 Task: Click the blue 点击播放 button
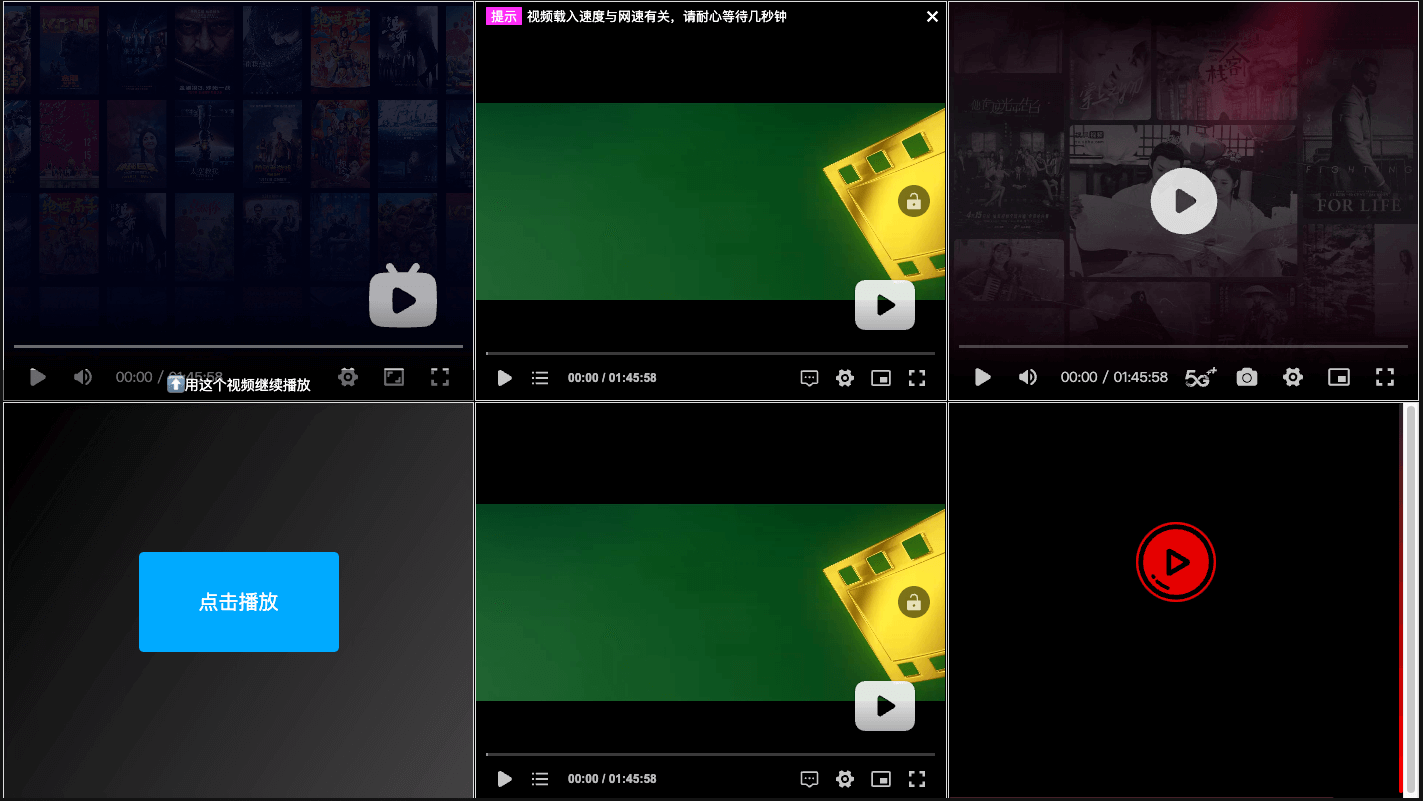click(239, 602)
